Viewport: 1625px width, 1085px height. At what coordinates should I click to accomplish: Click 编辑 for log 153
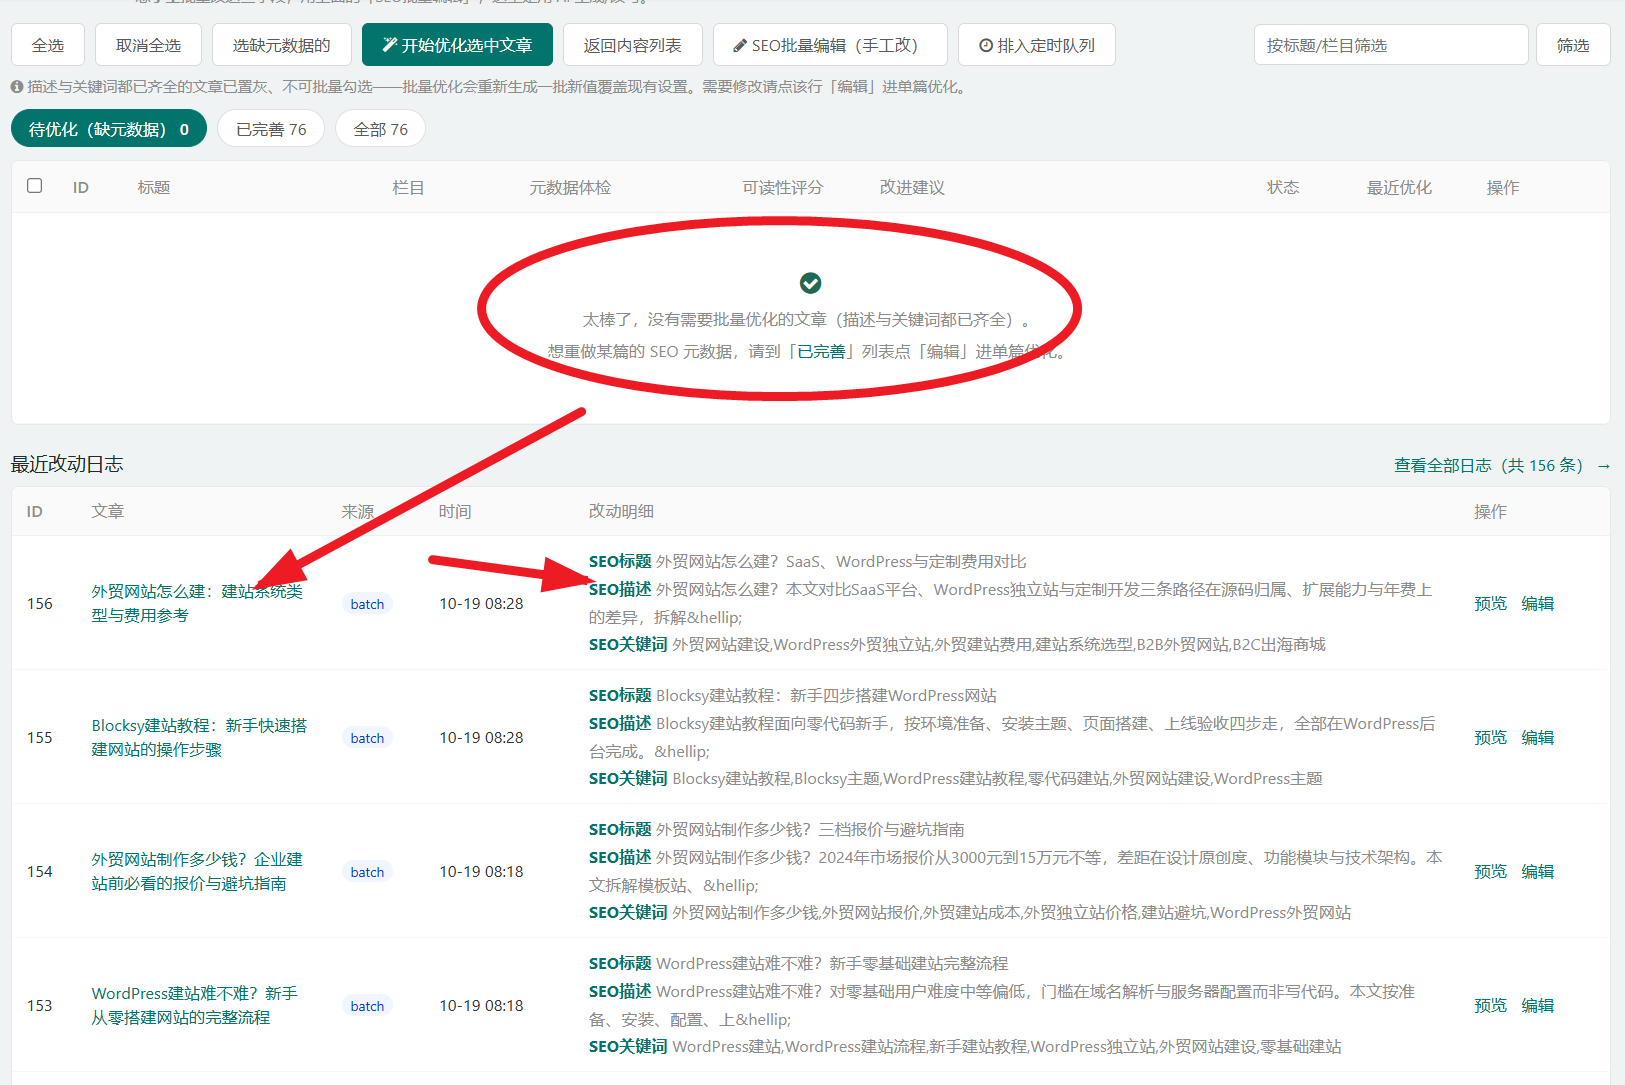tap(1537, 1006)
